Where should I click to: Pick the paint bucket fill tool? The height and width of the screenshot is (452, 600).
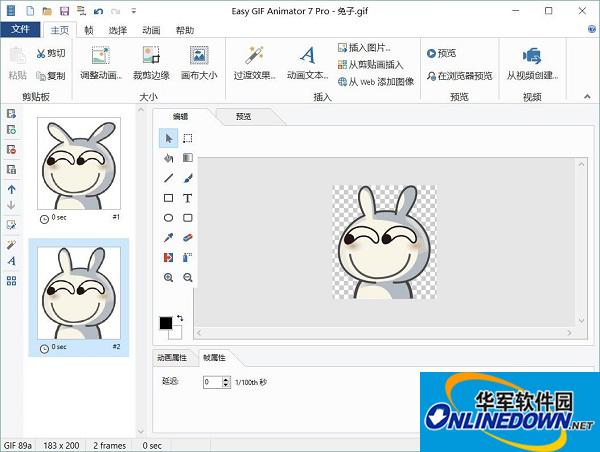pyautogui.click(x=168, y=158)
